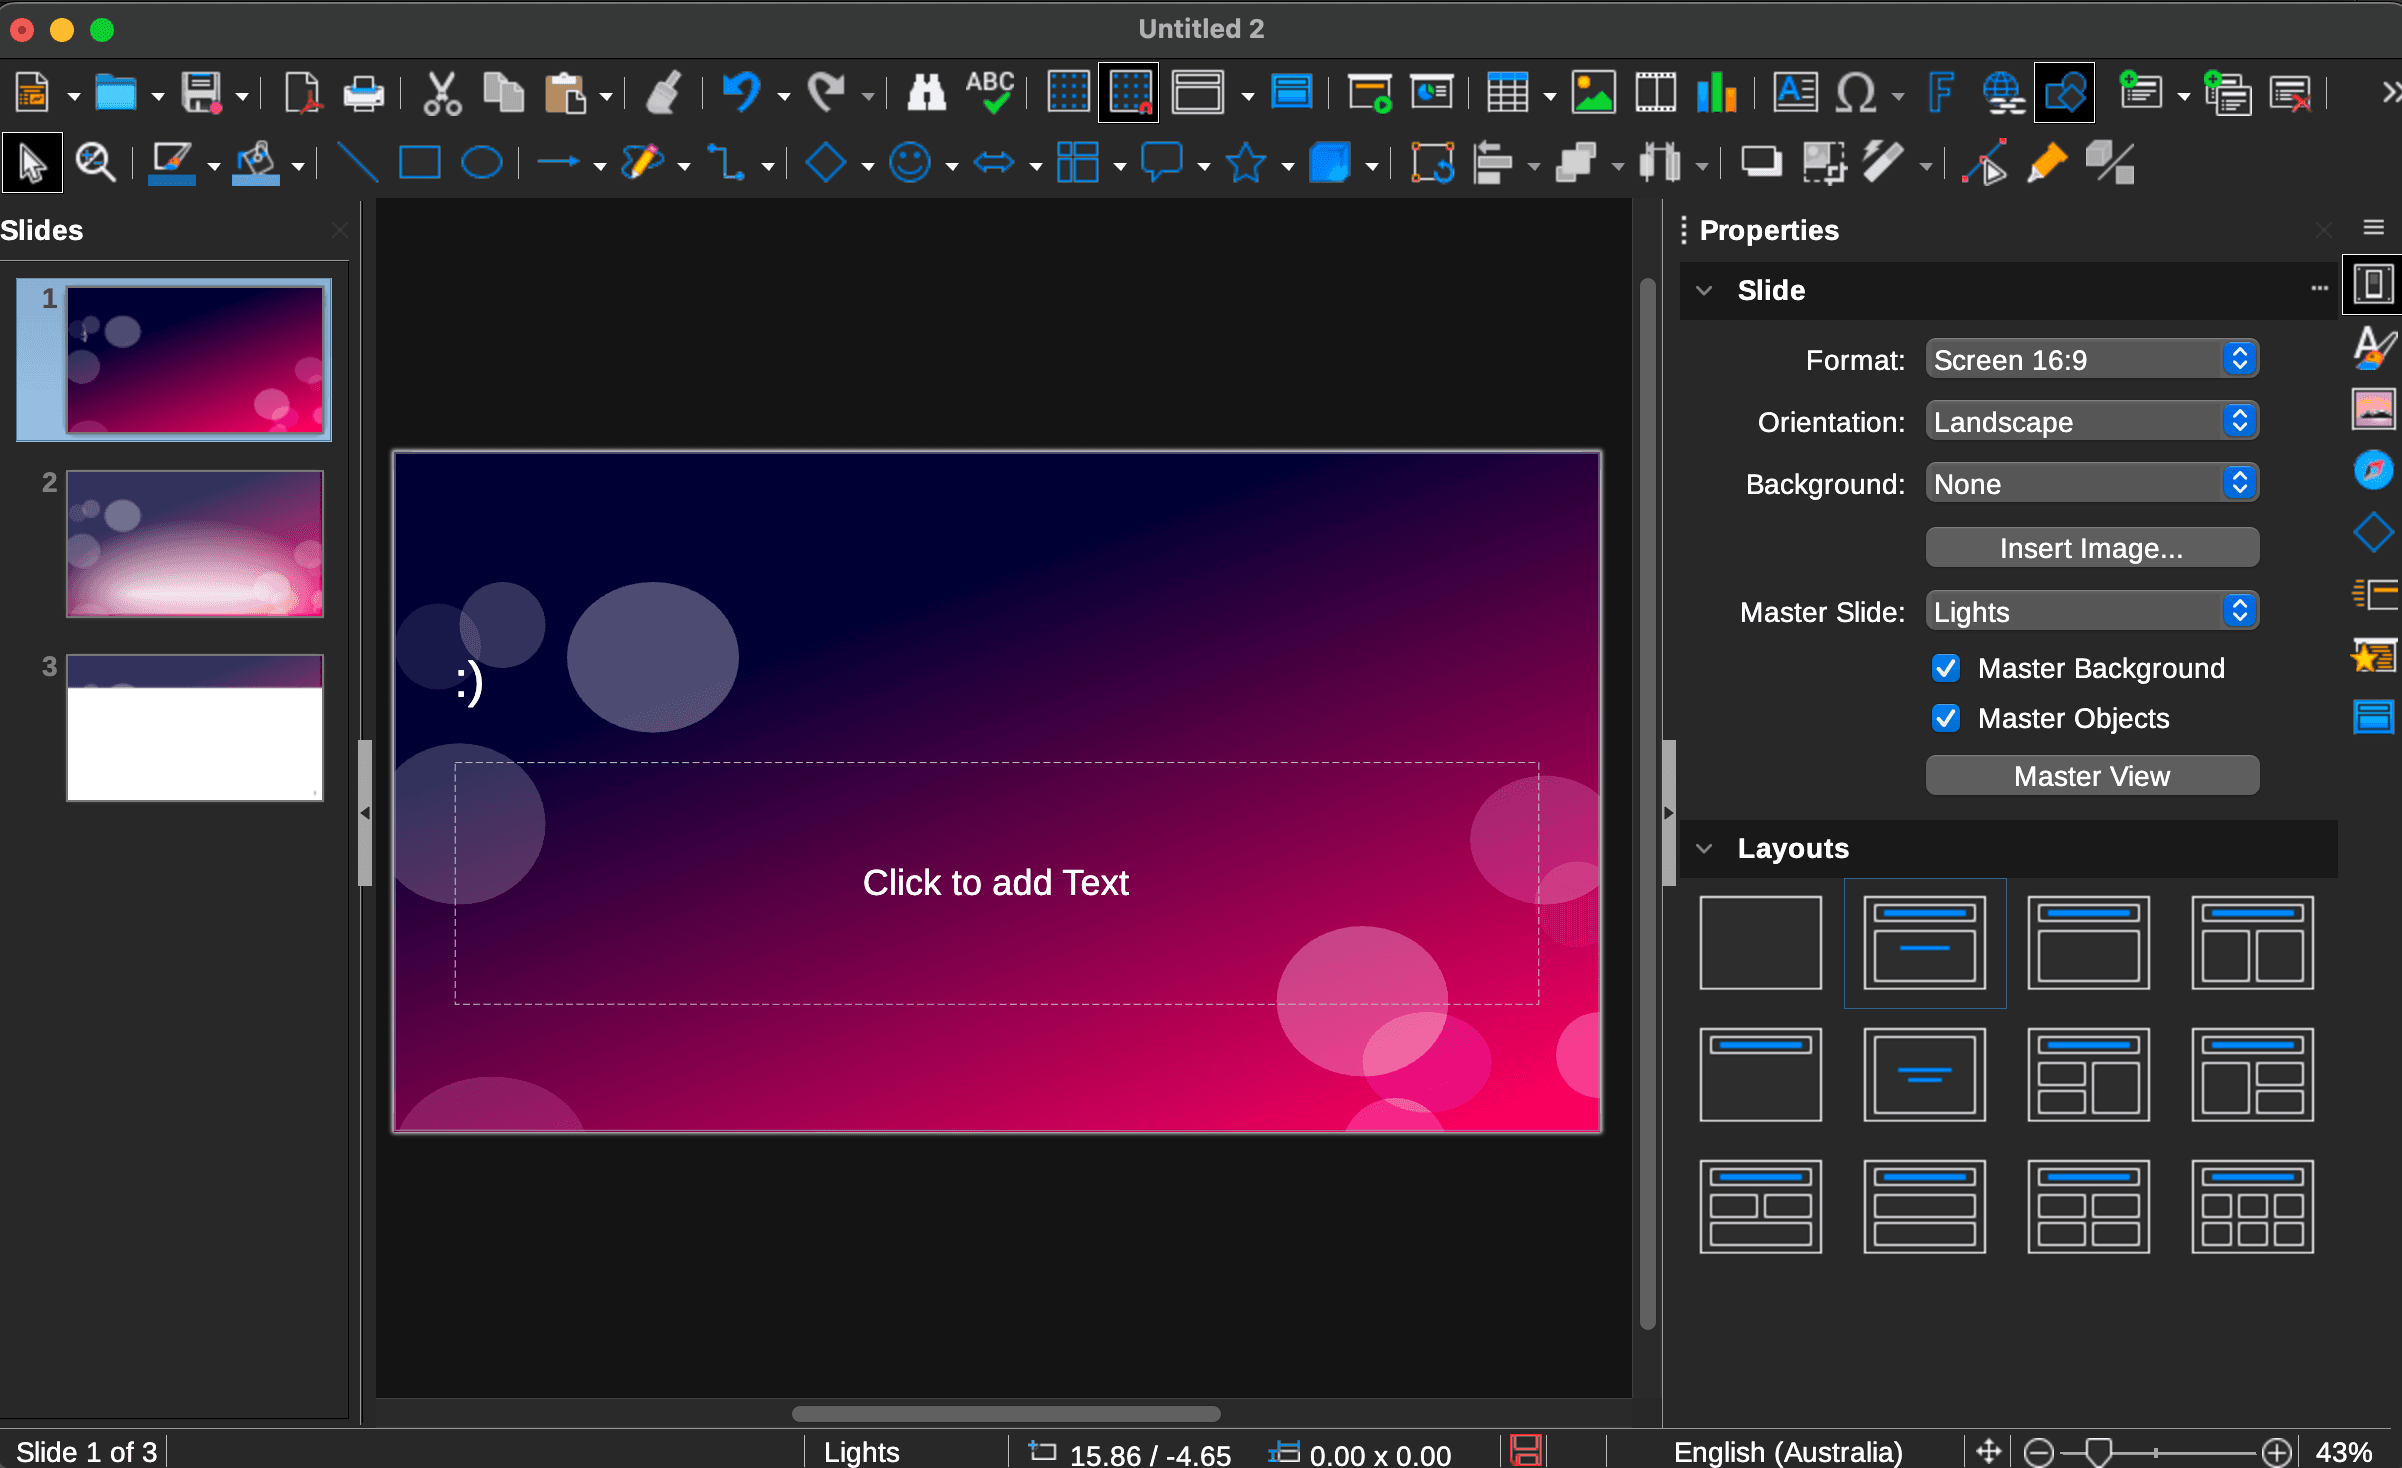
Task: Click the Undo arrow icon
Action: click(743, 94)
